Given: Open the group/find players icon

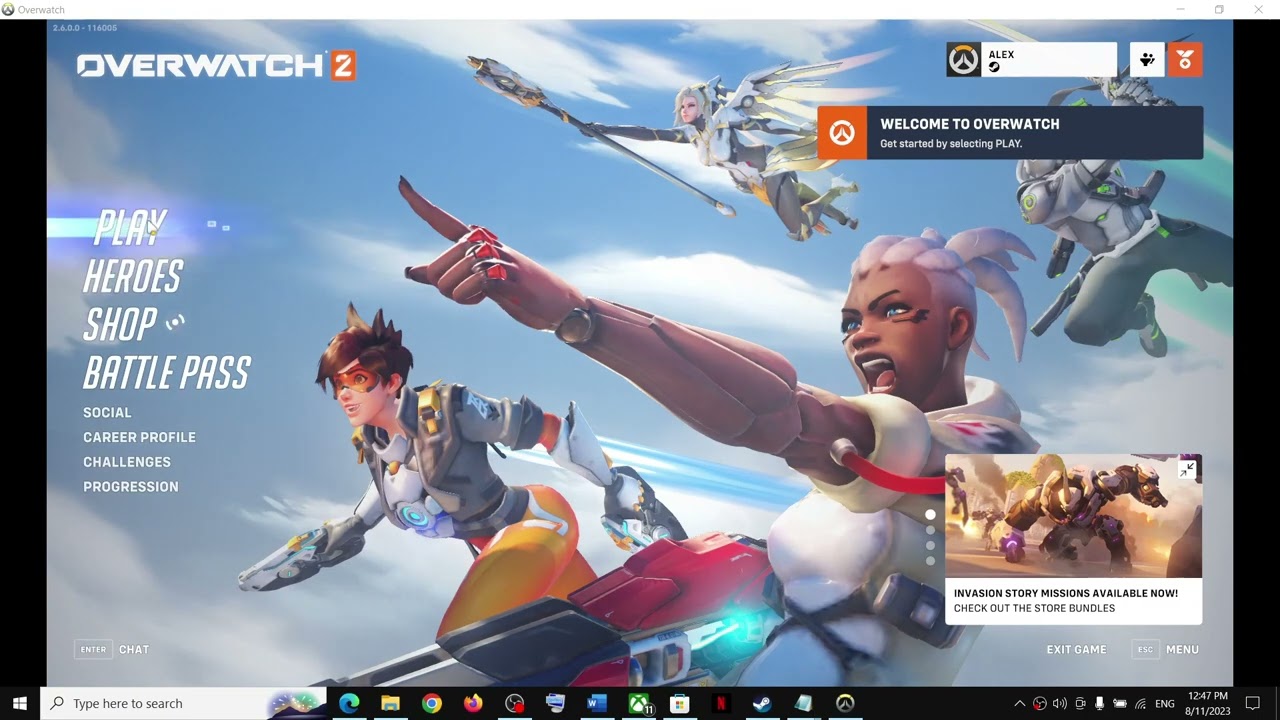Looking at the screenshot, I should (1147, 60).
